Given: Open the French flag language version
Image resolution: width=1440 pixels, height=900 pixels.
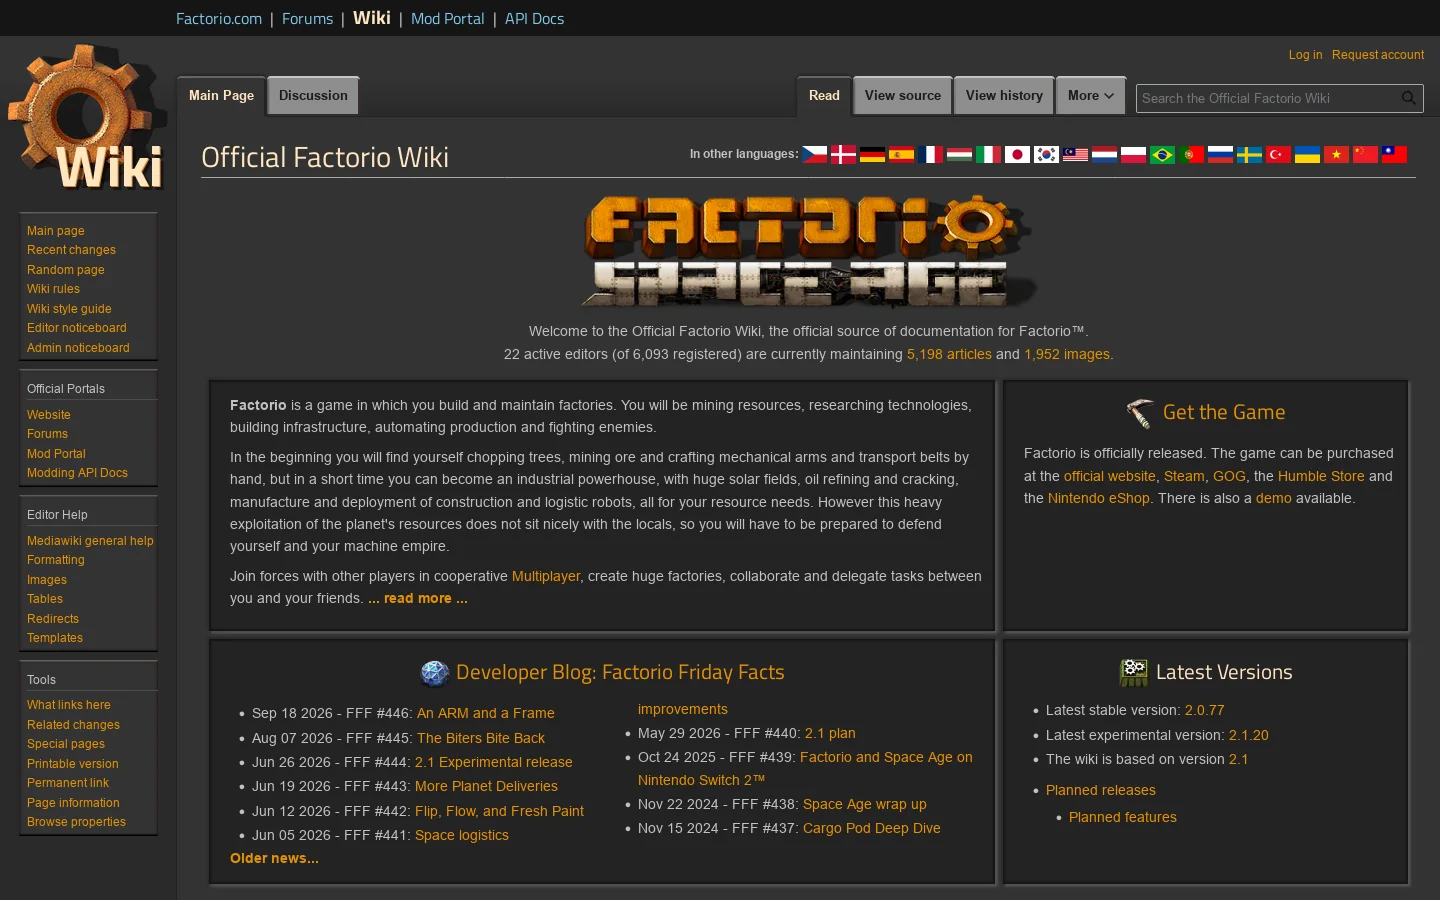Looking at the screenshot, I should (931, 154).
